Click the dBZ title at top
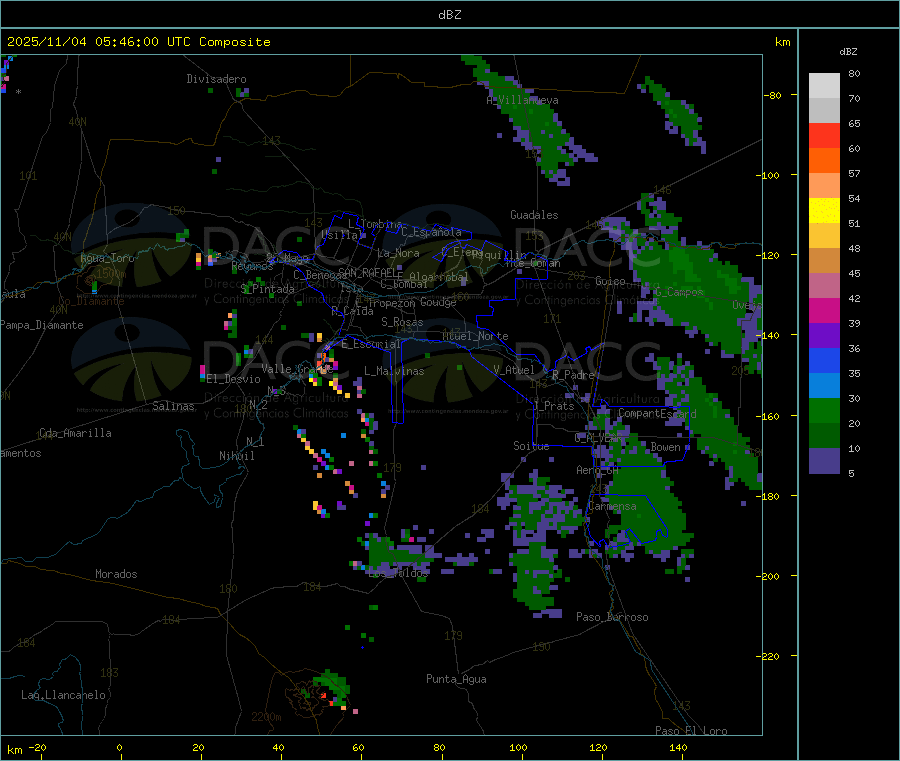 coord(449,15)
